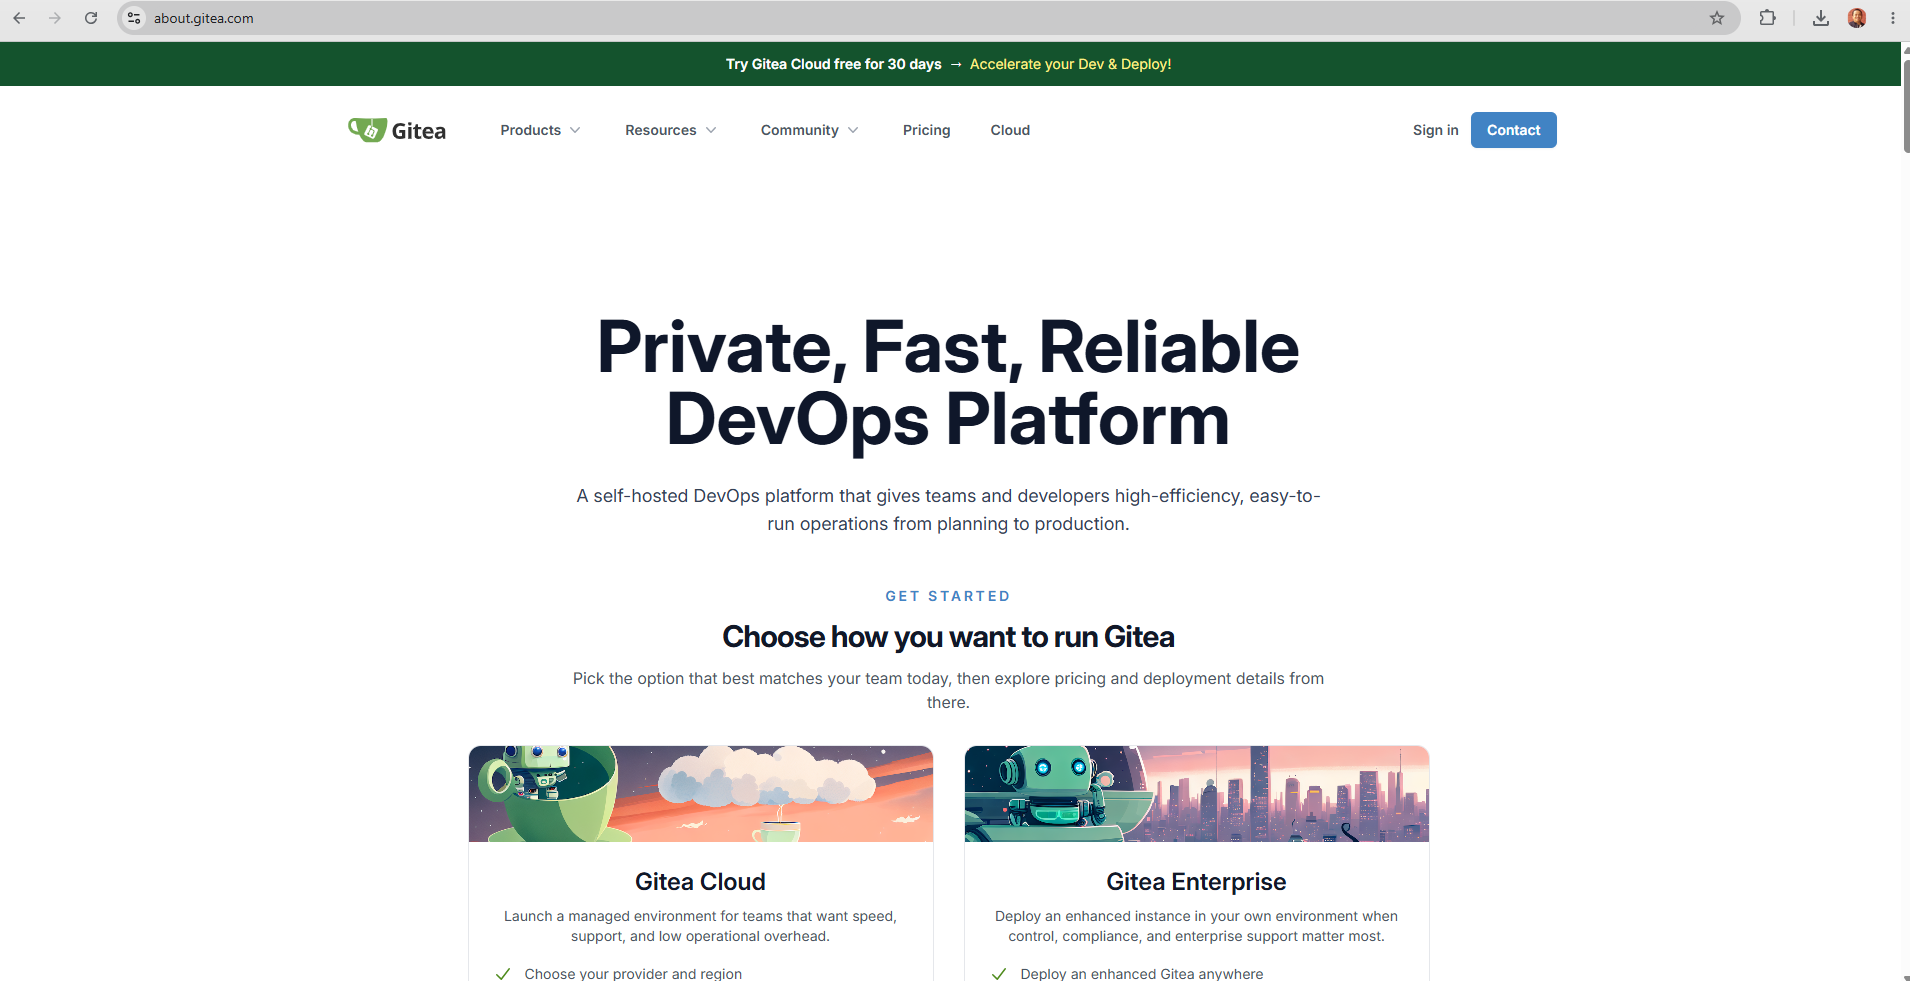Image resolution: width=1910 pixels, height=981 pixels.
Task: Open the Chrome three-dot menu
Action: coord(1893,18)
